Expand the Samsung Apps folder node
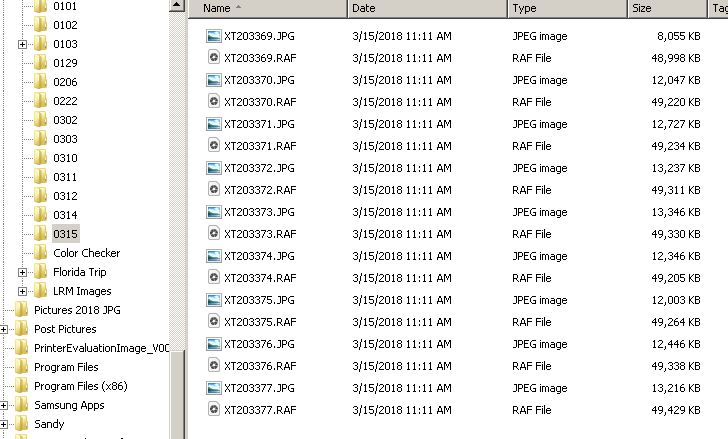Viewport: 728px width, 439px height. [5, 405]
